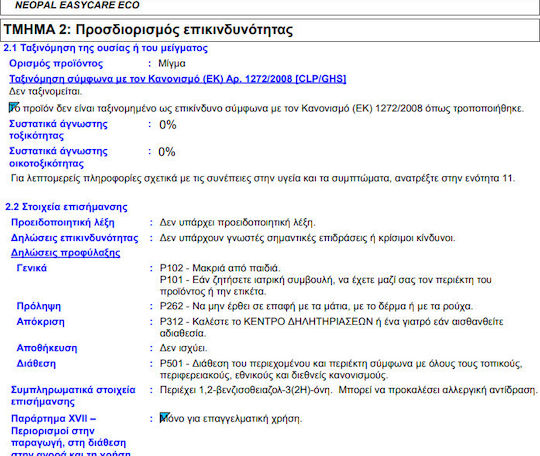This screenshot has height=456, width=540.
Task: Click the 'P102 - Μακριά από παιδιά' statement
Action: click(x=220, y=268)
